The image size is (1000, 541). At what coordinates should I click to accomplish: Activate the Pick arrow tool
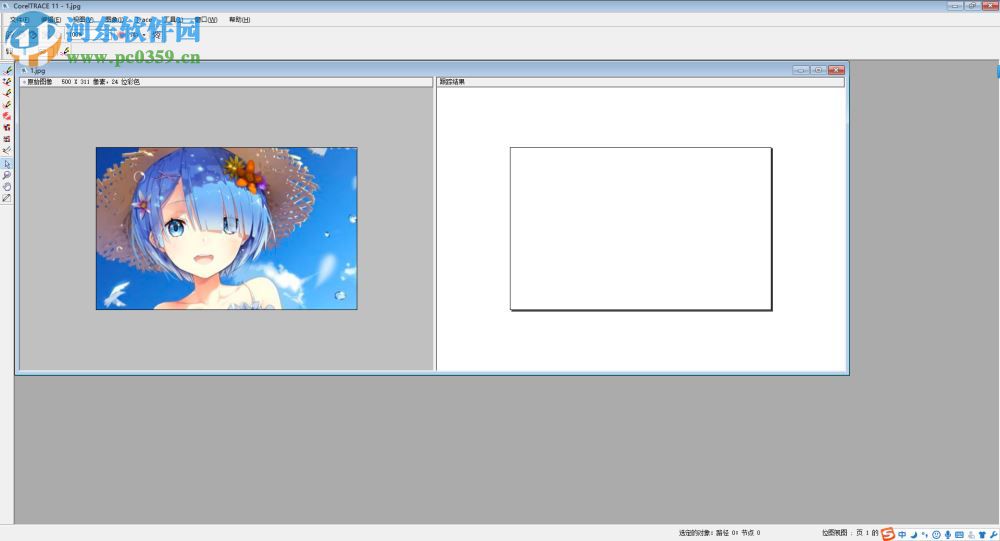click(7, 164)
